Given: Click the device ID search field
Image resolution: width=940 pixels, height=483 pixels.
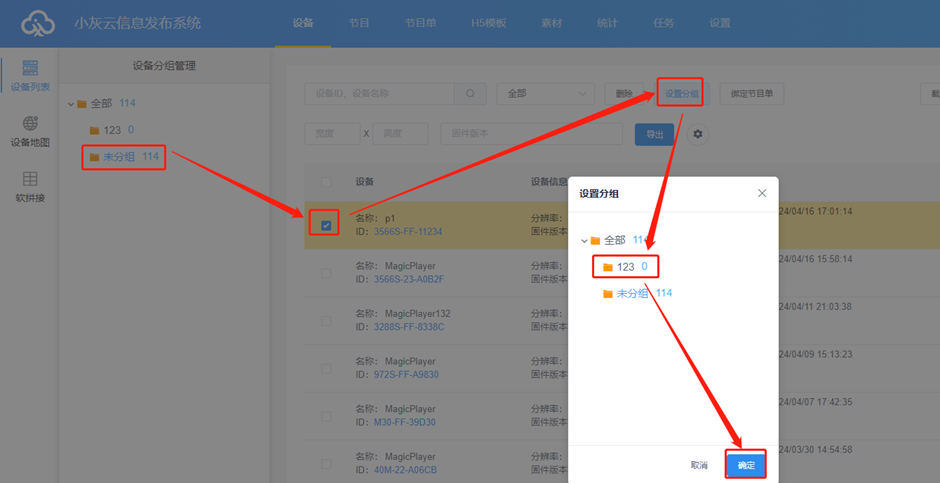Looking at the screenshot, I should (x=380, y=93).
